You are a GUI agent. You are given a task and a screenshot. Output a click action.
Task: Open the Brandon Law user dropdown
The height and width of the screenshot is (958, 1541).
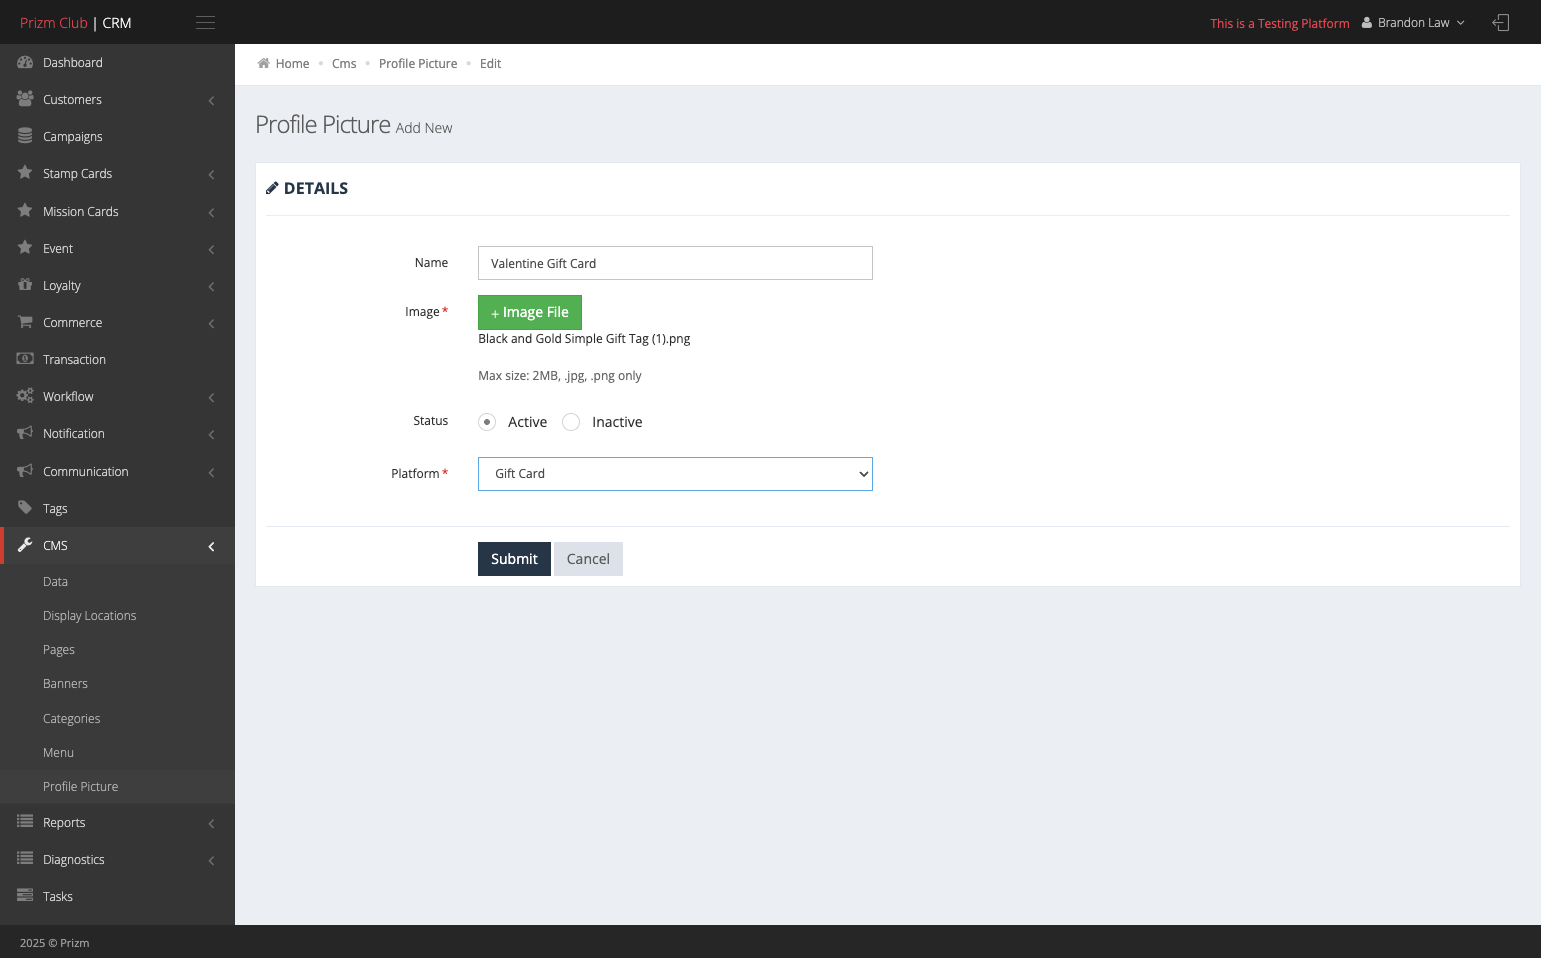pyautogui.click(x=1413, y=23)
